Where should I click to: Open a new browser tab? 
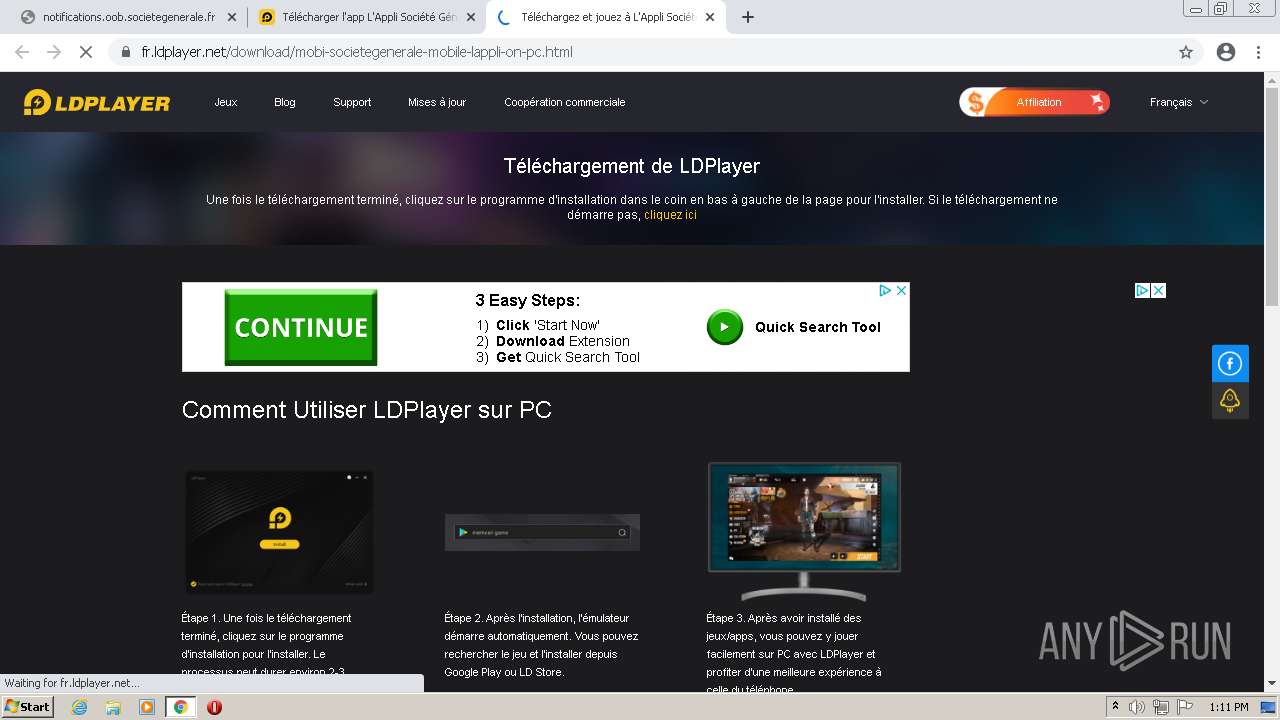[747, 17]
